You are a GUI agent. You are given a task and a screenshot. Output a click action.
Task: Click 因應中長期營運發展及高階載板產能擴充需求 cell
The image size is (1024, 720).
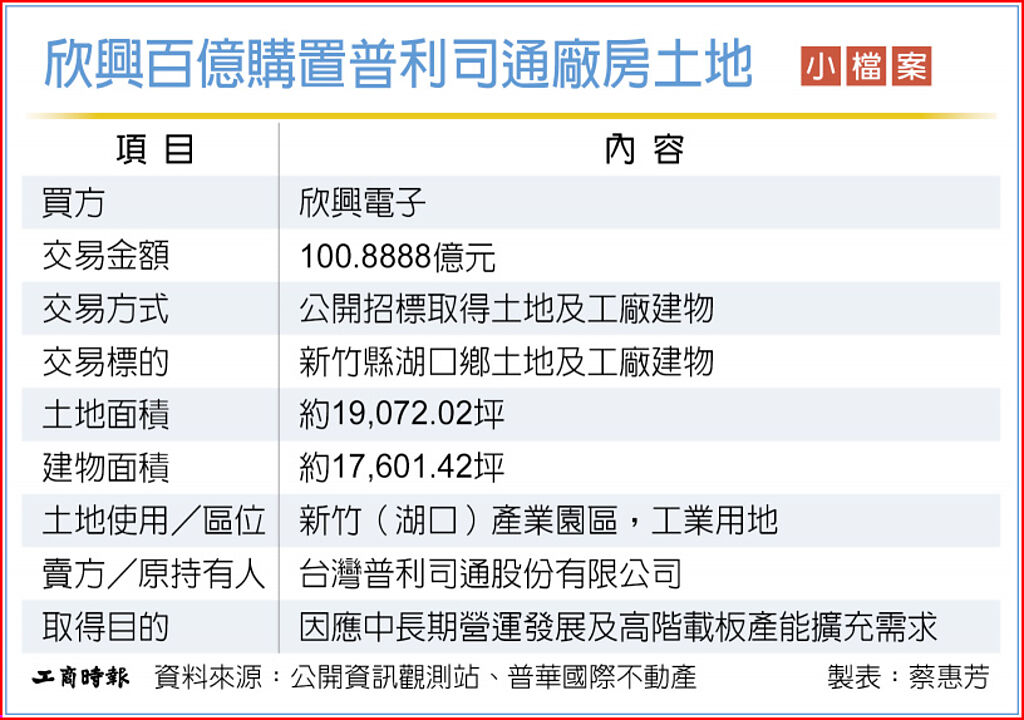618,627
